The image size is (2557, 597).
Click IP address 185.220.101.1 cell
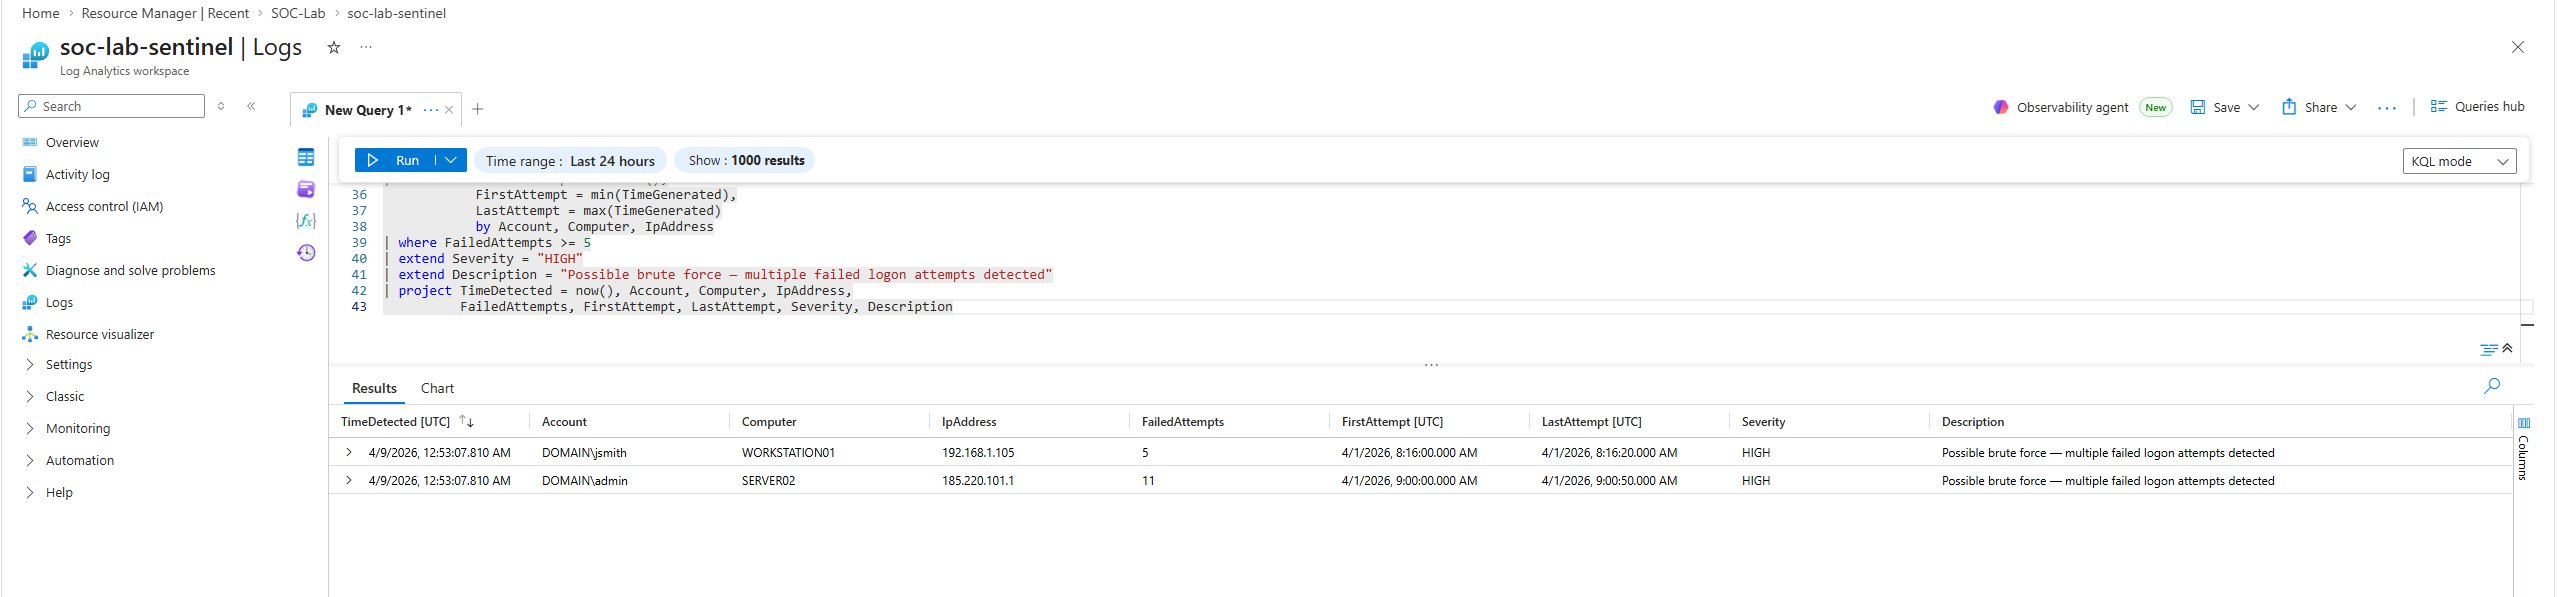point(978,481)
